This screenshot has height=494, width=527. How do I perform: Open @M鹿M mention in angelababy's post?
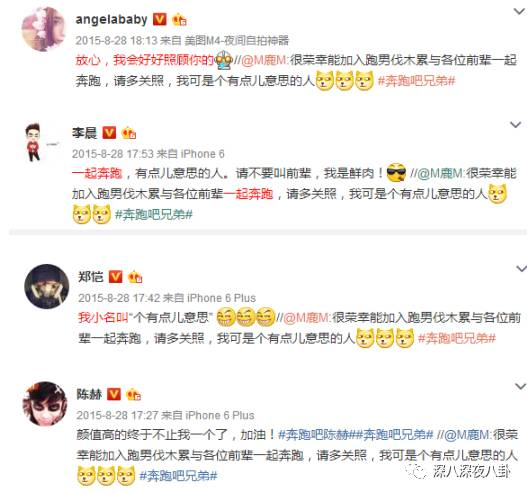264,60
